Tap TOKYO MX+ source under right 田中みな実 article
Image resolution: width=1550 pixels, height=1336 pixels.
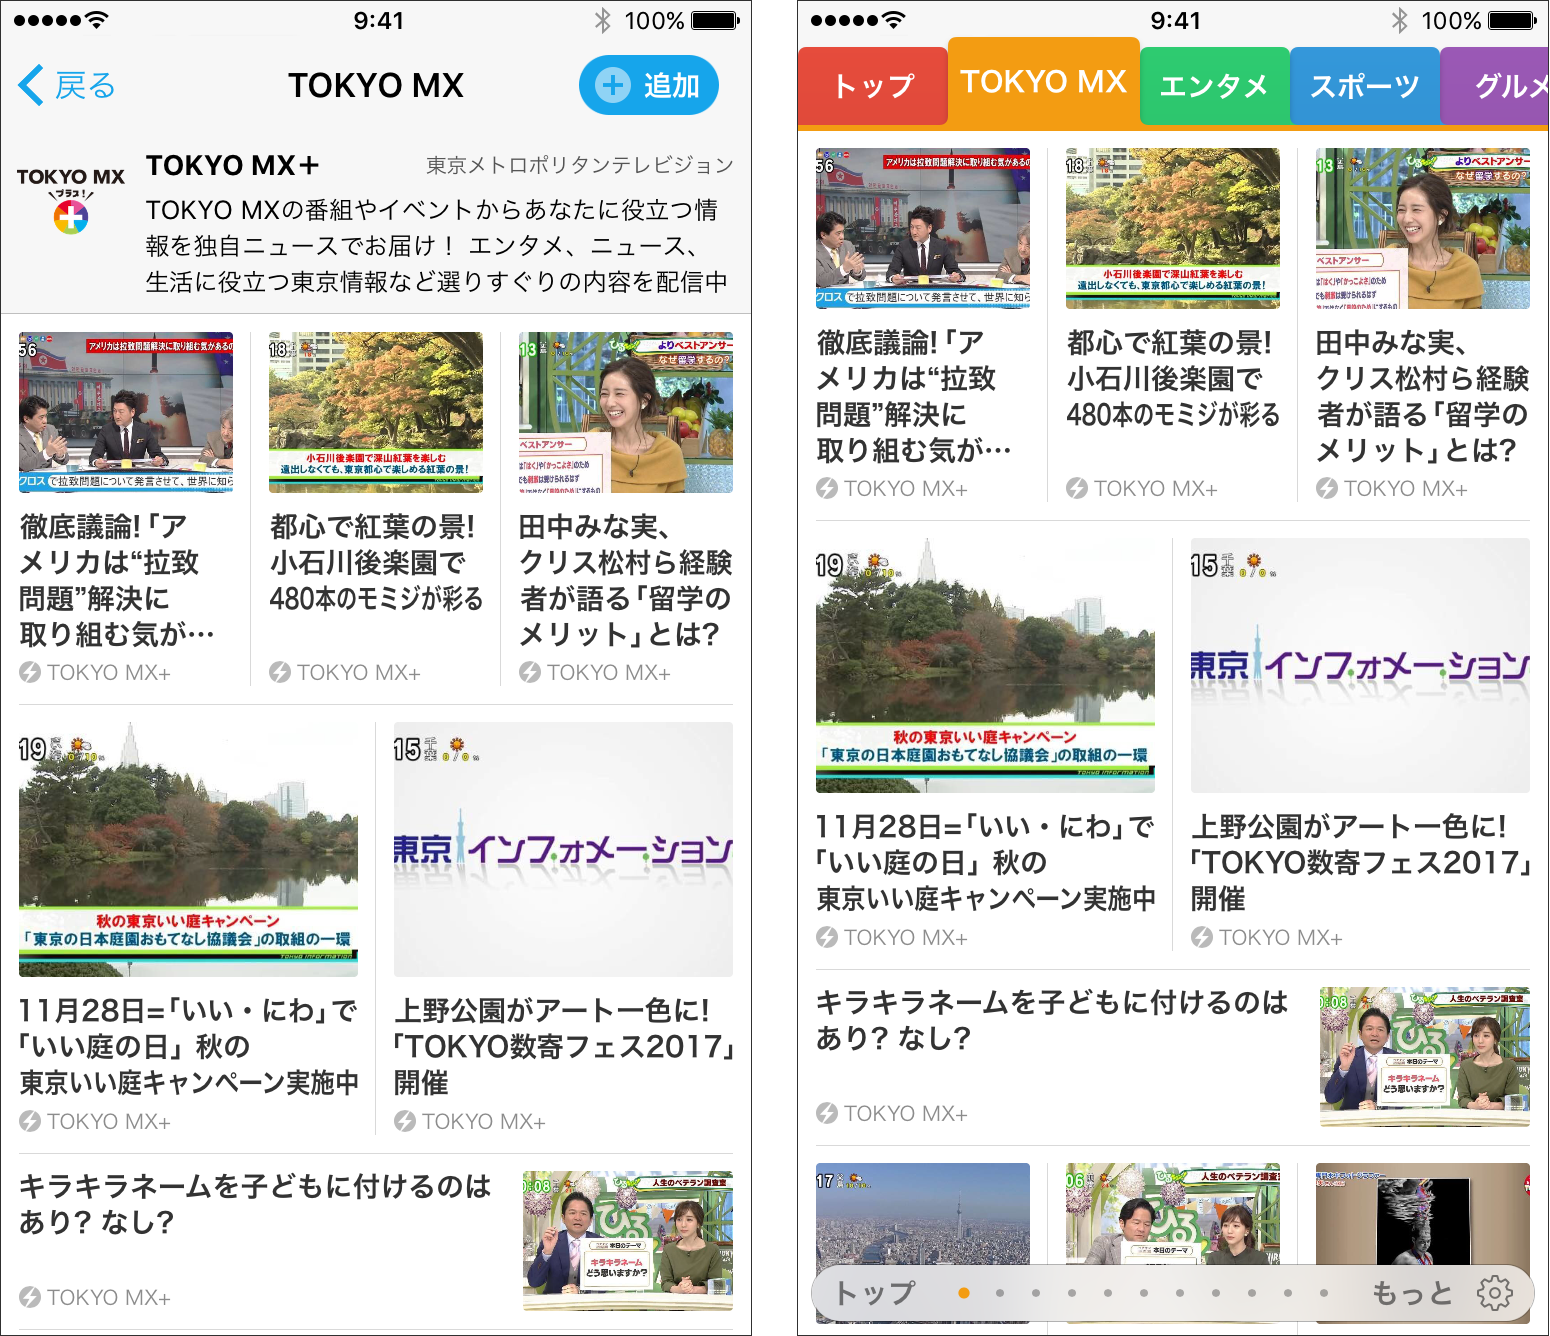1392,488
